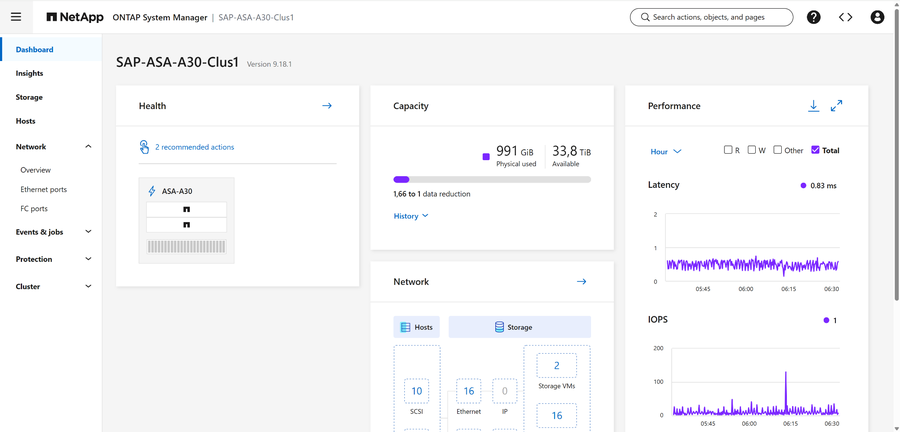The width and height of the screenshot is (900, 432).
Task: Toggle the R read checkbox
Action: (728, 150)
